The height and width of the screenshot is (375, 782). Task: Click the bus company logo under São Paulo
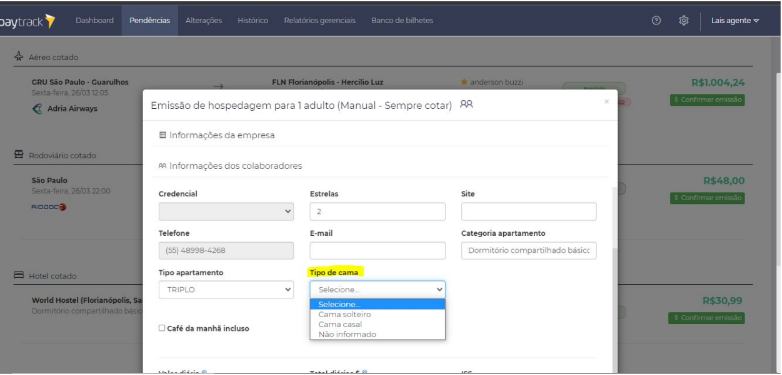pos(49,207)
